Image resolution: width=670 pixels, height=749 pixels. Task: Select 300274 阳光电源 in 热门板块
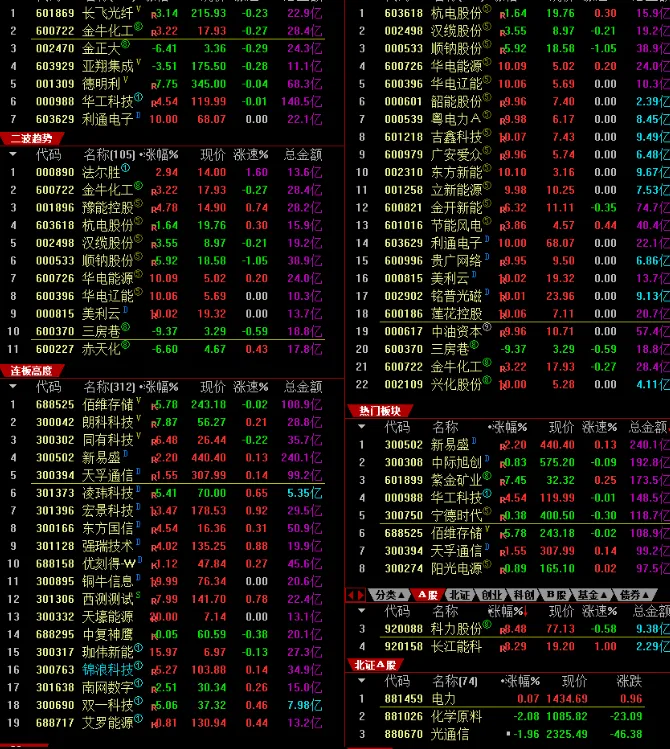[x=509, y=568]
